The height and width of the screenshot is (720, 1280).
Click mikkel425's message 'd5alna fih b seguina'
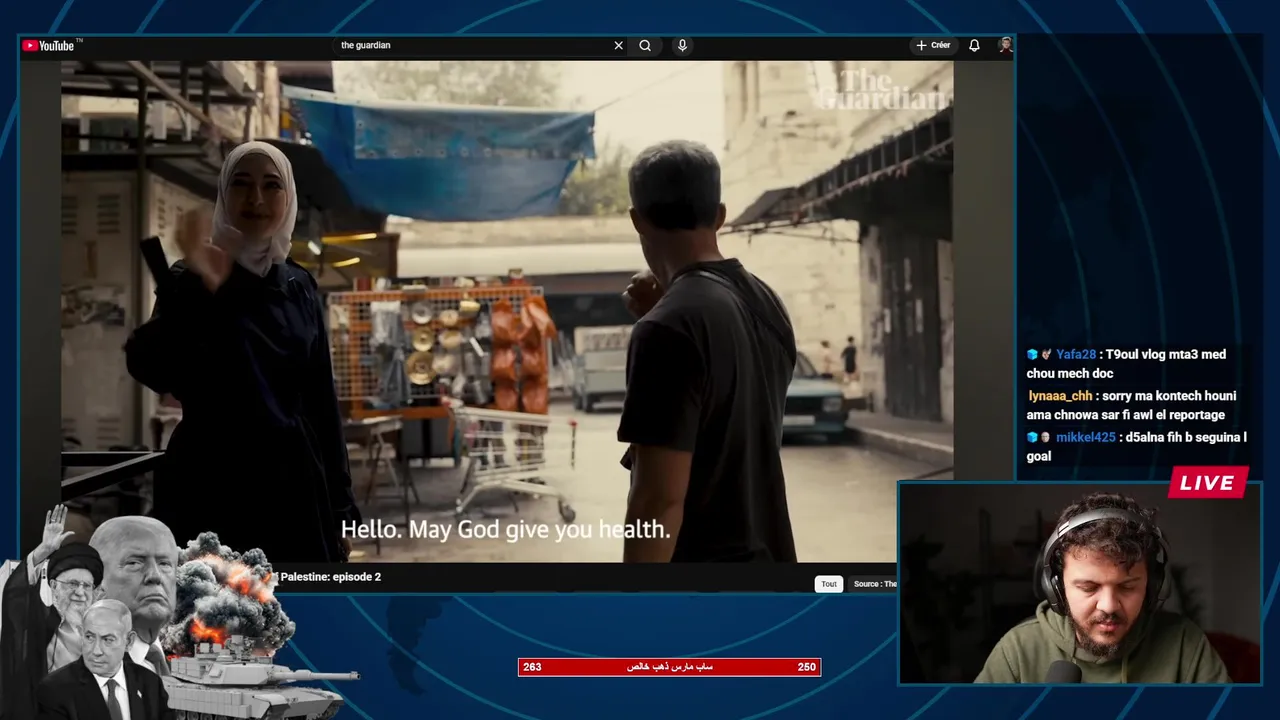tap(1181, 437)
